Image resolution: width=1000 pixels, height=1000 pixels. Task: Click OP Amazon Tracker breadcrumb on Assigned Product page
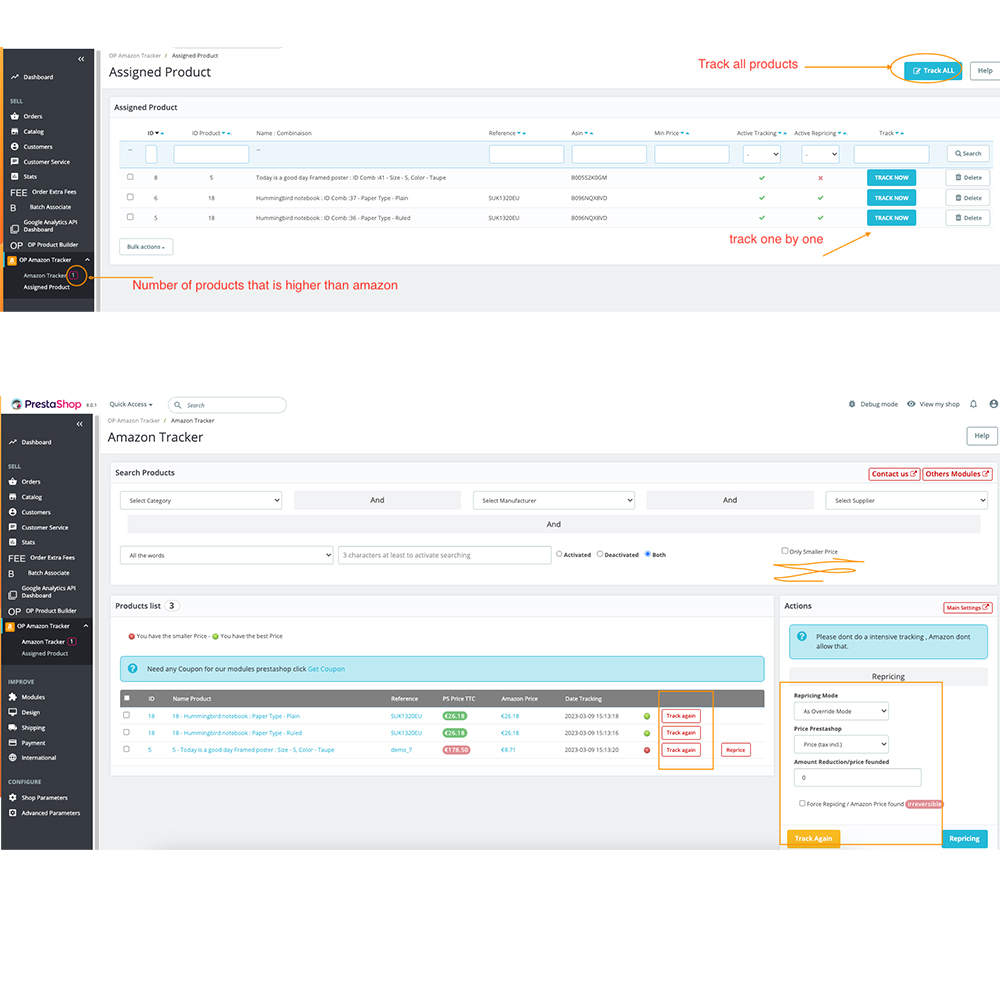point(135,56)
